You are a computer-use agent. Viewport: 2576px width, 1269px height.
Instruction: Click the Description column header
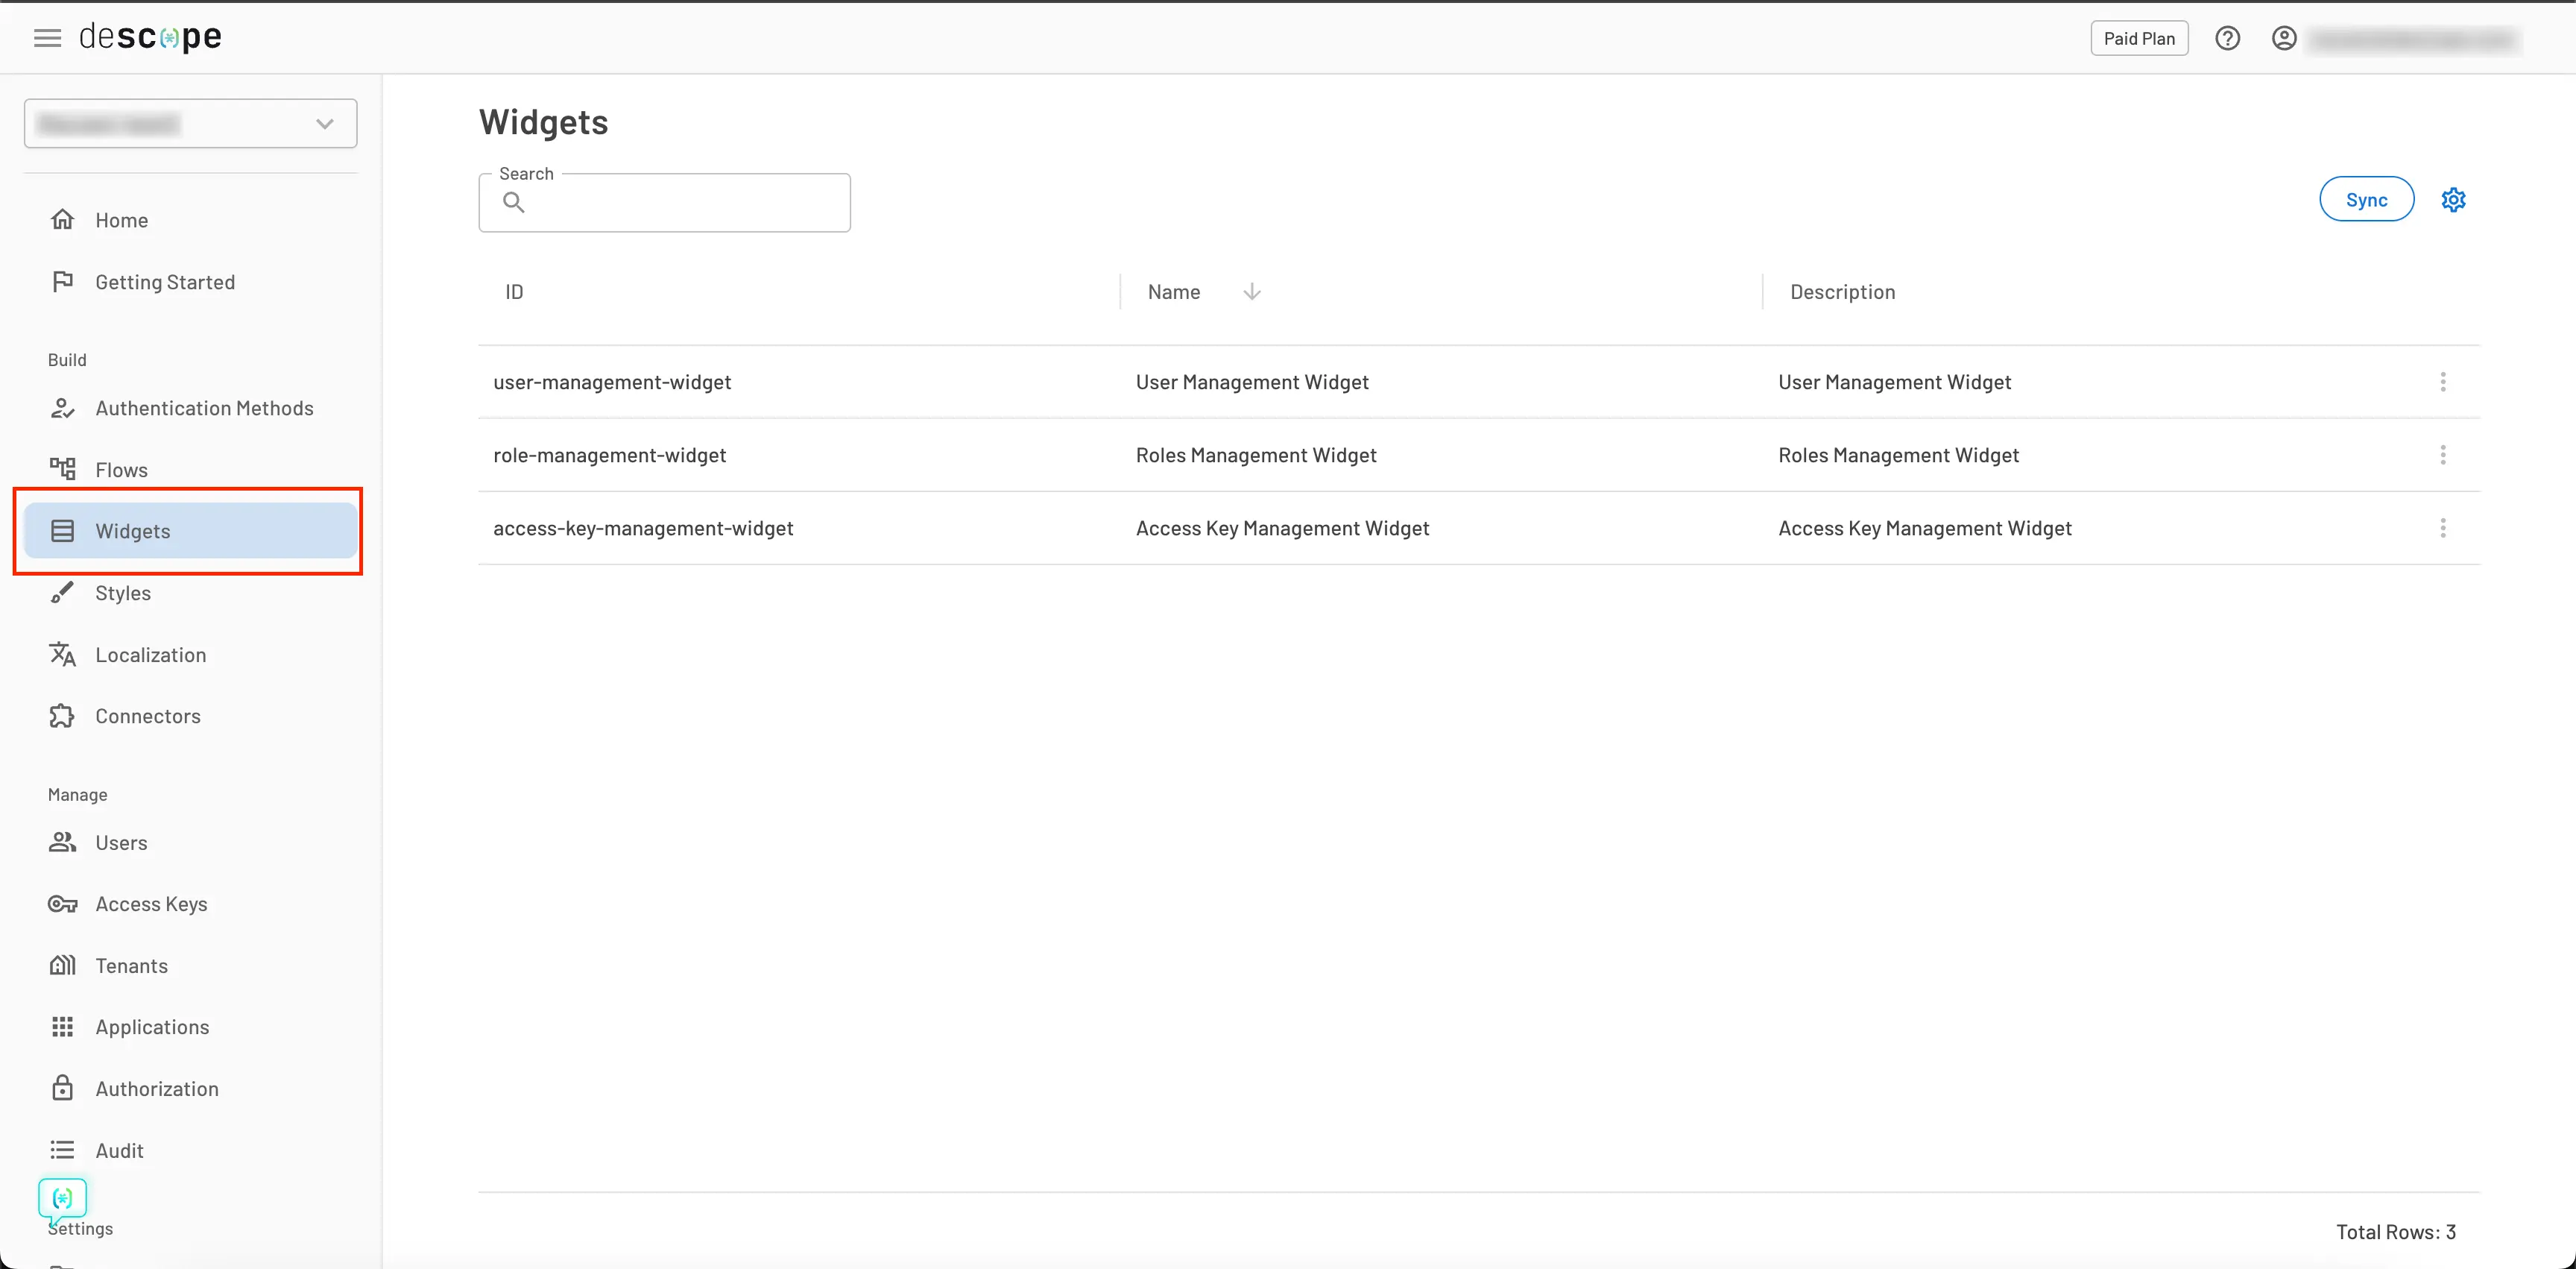1842,292
